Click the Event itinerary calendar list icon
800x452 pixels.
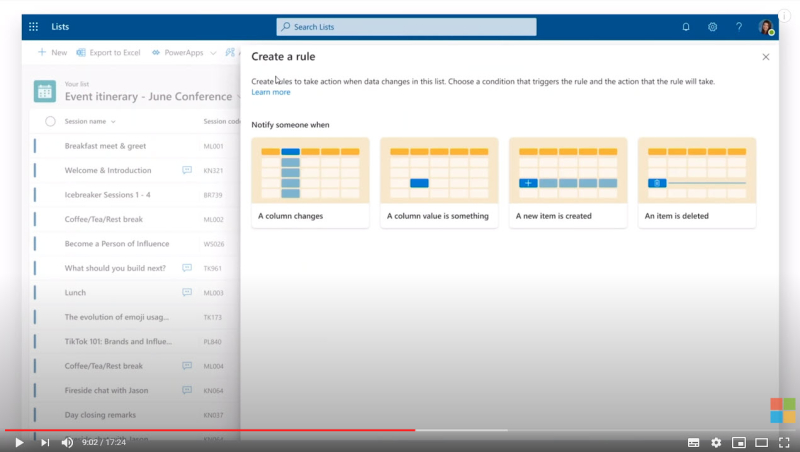(x=45, y=91)
